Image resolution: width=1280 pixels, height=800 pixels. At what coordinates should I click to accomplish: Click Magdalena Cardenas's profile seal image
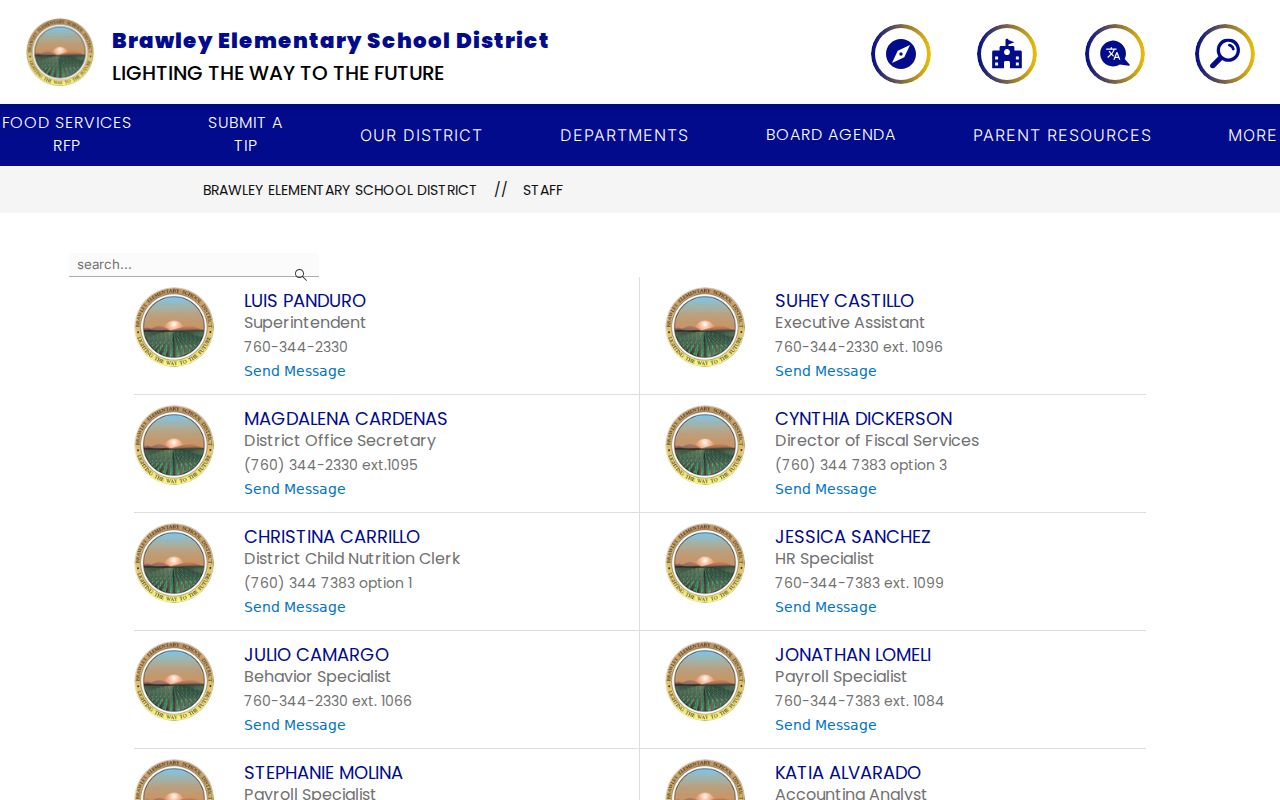tap(174, 446)
